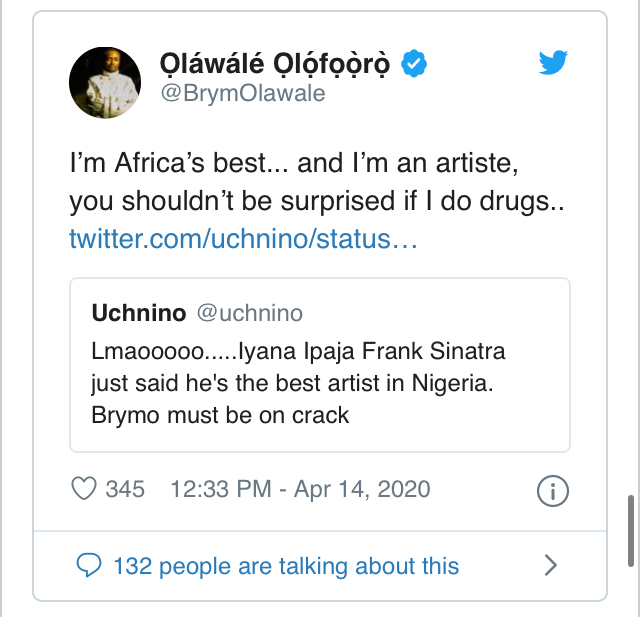
Task: Click the 345 likes count
Action: pyautogui.click(x=125, y=489)
